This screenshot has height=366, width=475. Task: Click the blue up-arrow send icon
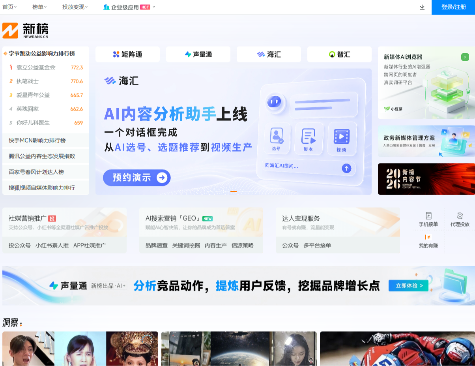pyautogui.click(x=346, y=168)
